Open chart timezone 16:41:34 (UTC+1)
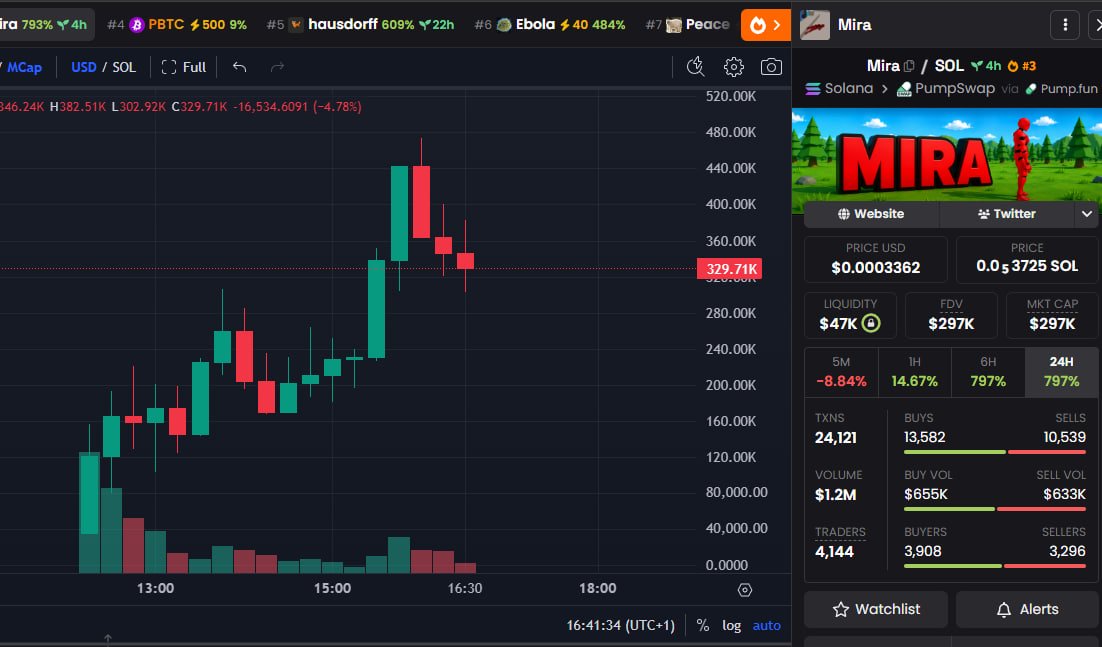This screenshot has height=647, width=1102. [621, 625]
